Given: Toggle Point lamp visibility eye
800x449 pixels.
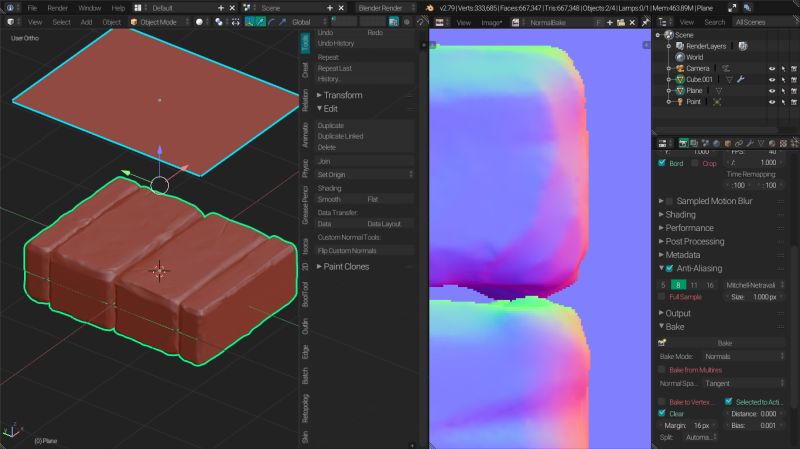Looking at the screenshot, I should (x=772, y=102).
